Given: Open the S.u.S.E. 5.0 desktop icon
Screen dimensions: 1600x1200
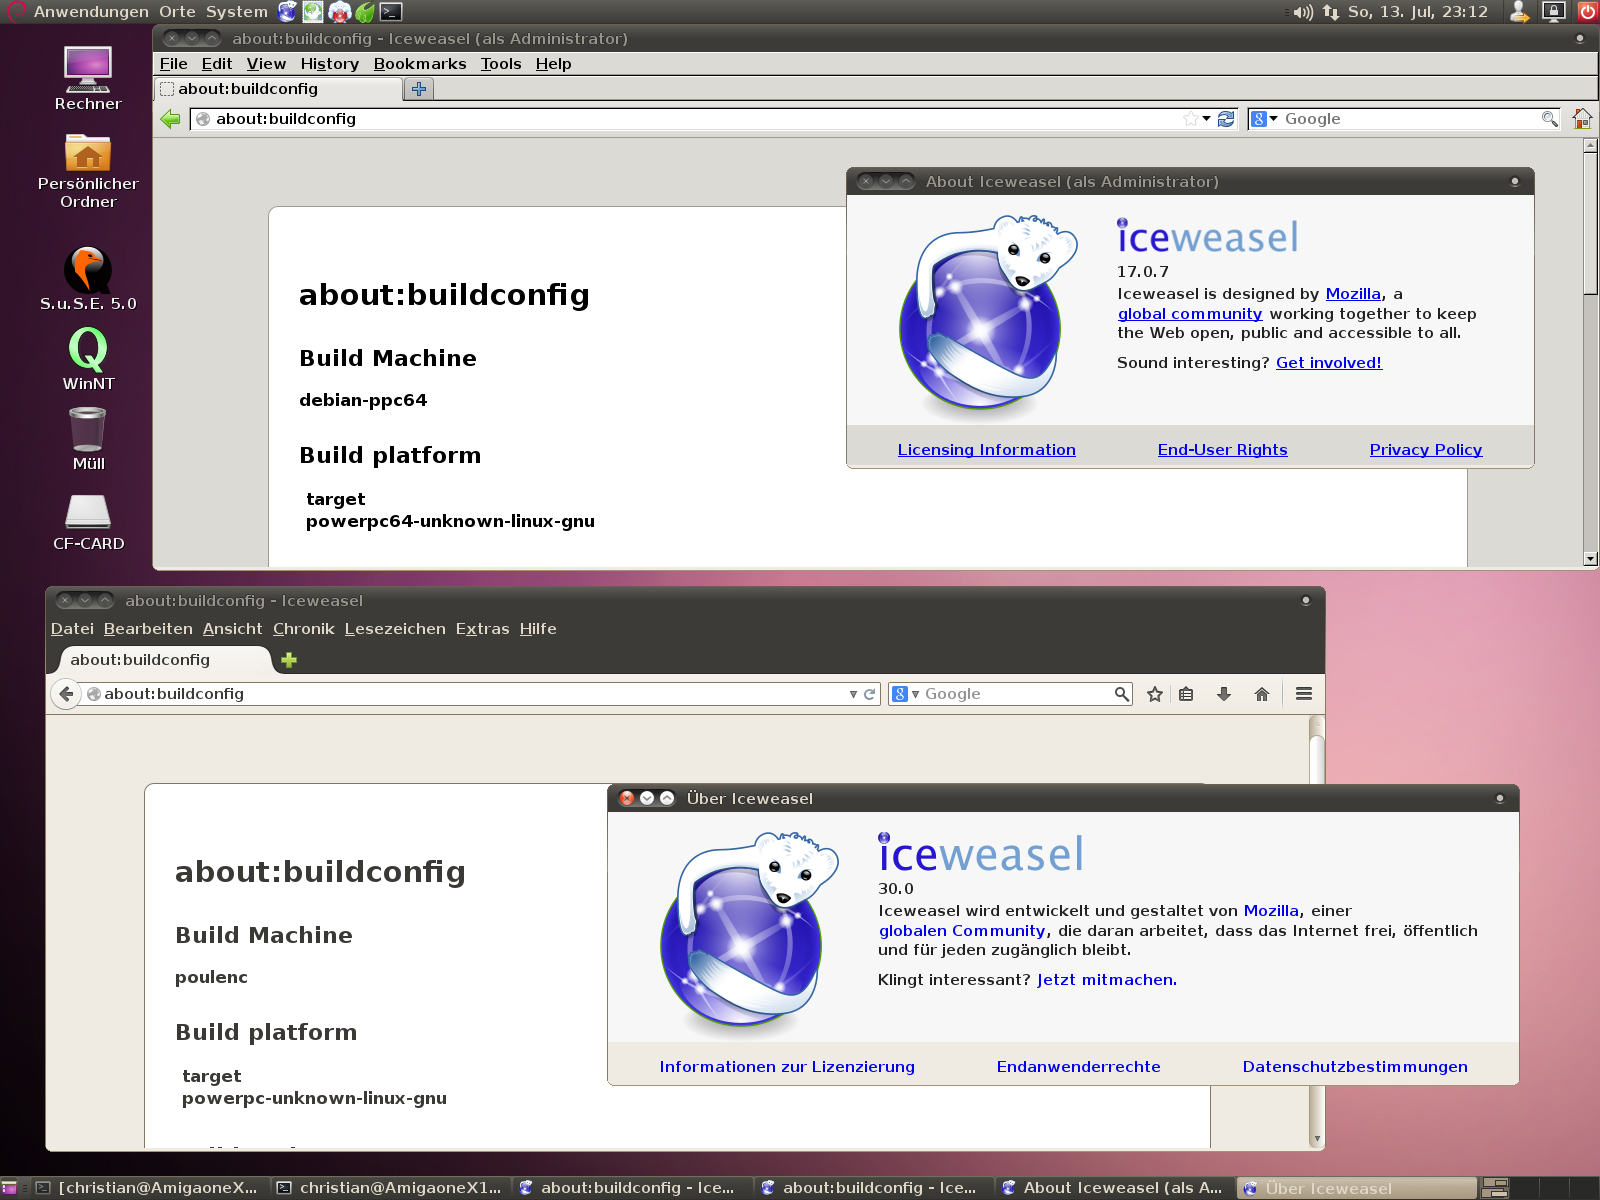Looking at the screenshot, I should click(x=88, y=272).
